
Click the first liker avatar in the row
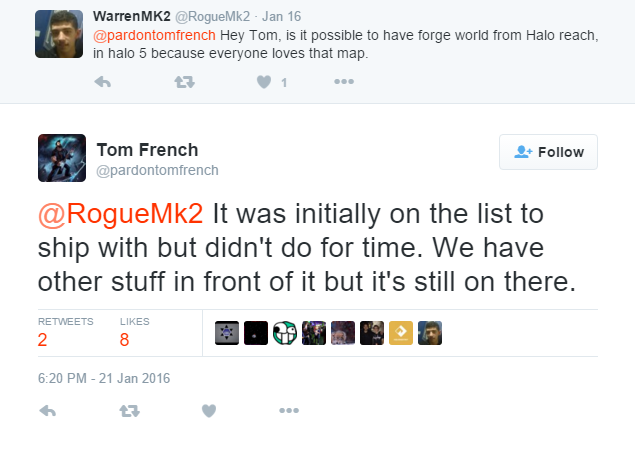pos(227,332)
